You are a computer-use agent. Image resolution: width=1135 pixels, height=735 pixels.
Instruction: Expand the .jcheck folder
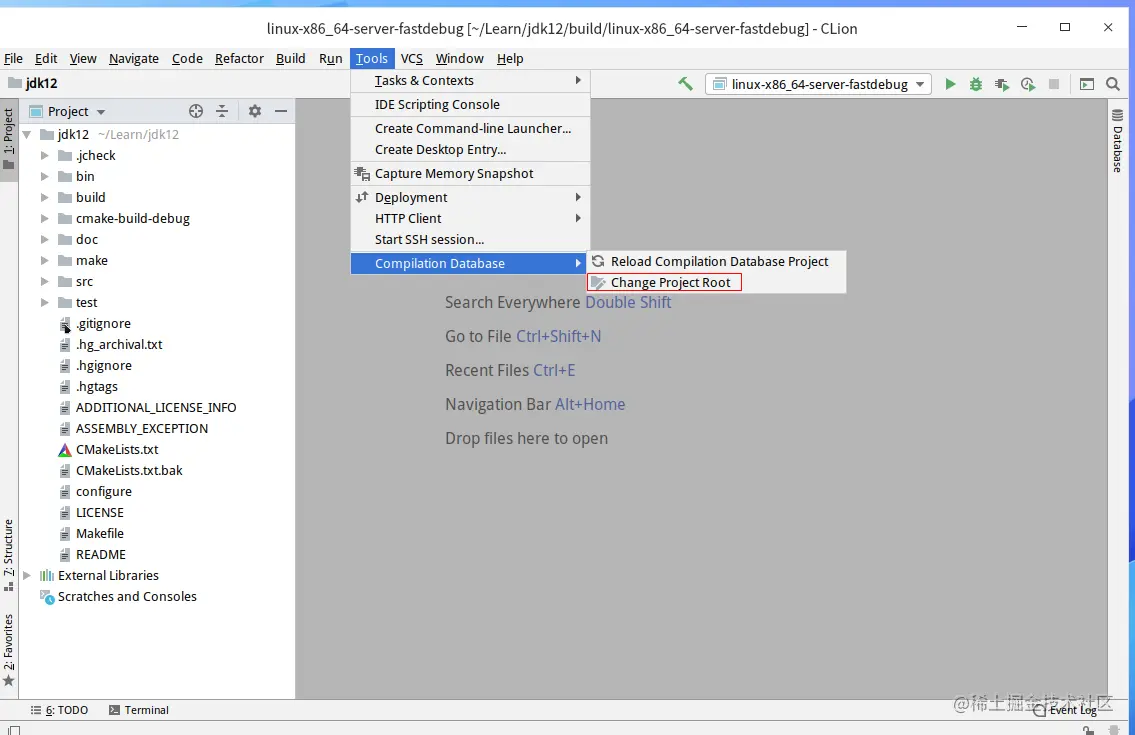coord(44,156)
